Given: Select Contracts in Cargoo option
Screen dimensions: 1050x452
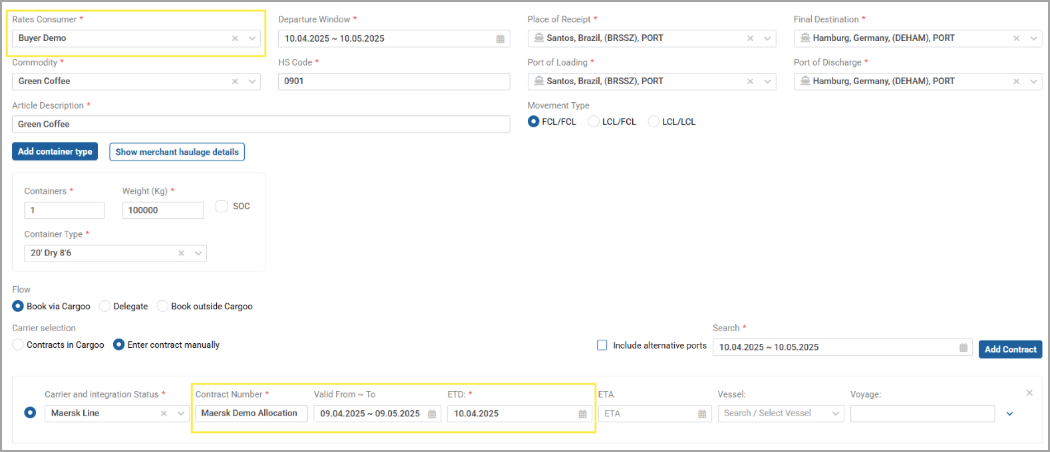Looking at the screenshot, I should [x=18, y=345].
